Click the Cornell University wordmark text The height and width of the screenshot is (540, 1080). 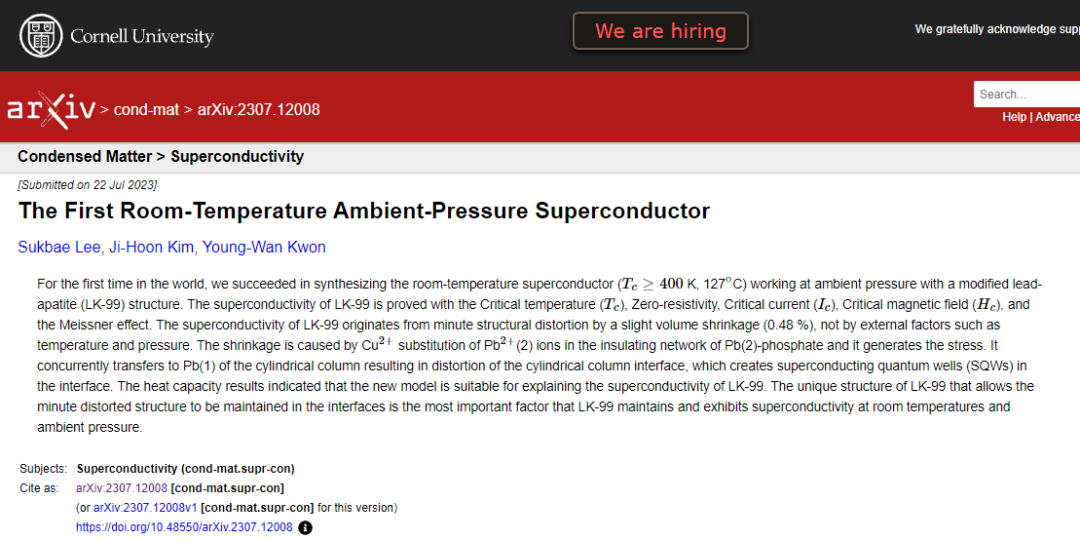coord(142,36)
